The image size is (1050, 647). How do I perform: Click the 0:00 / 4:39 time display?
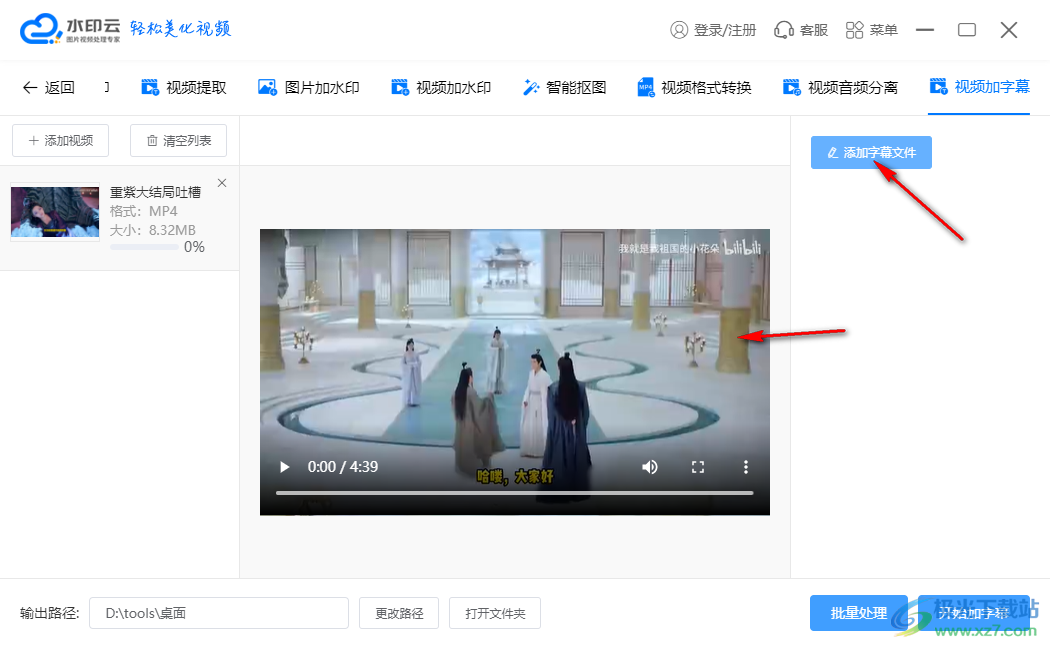click(x=343, y=467)
